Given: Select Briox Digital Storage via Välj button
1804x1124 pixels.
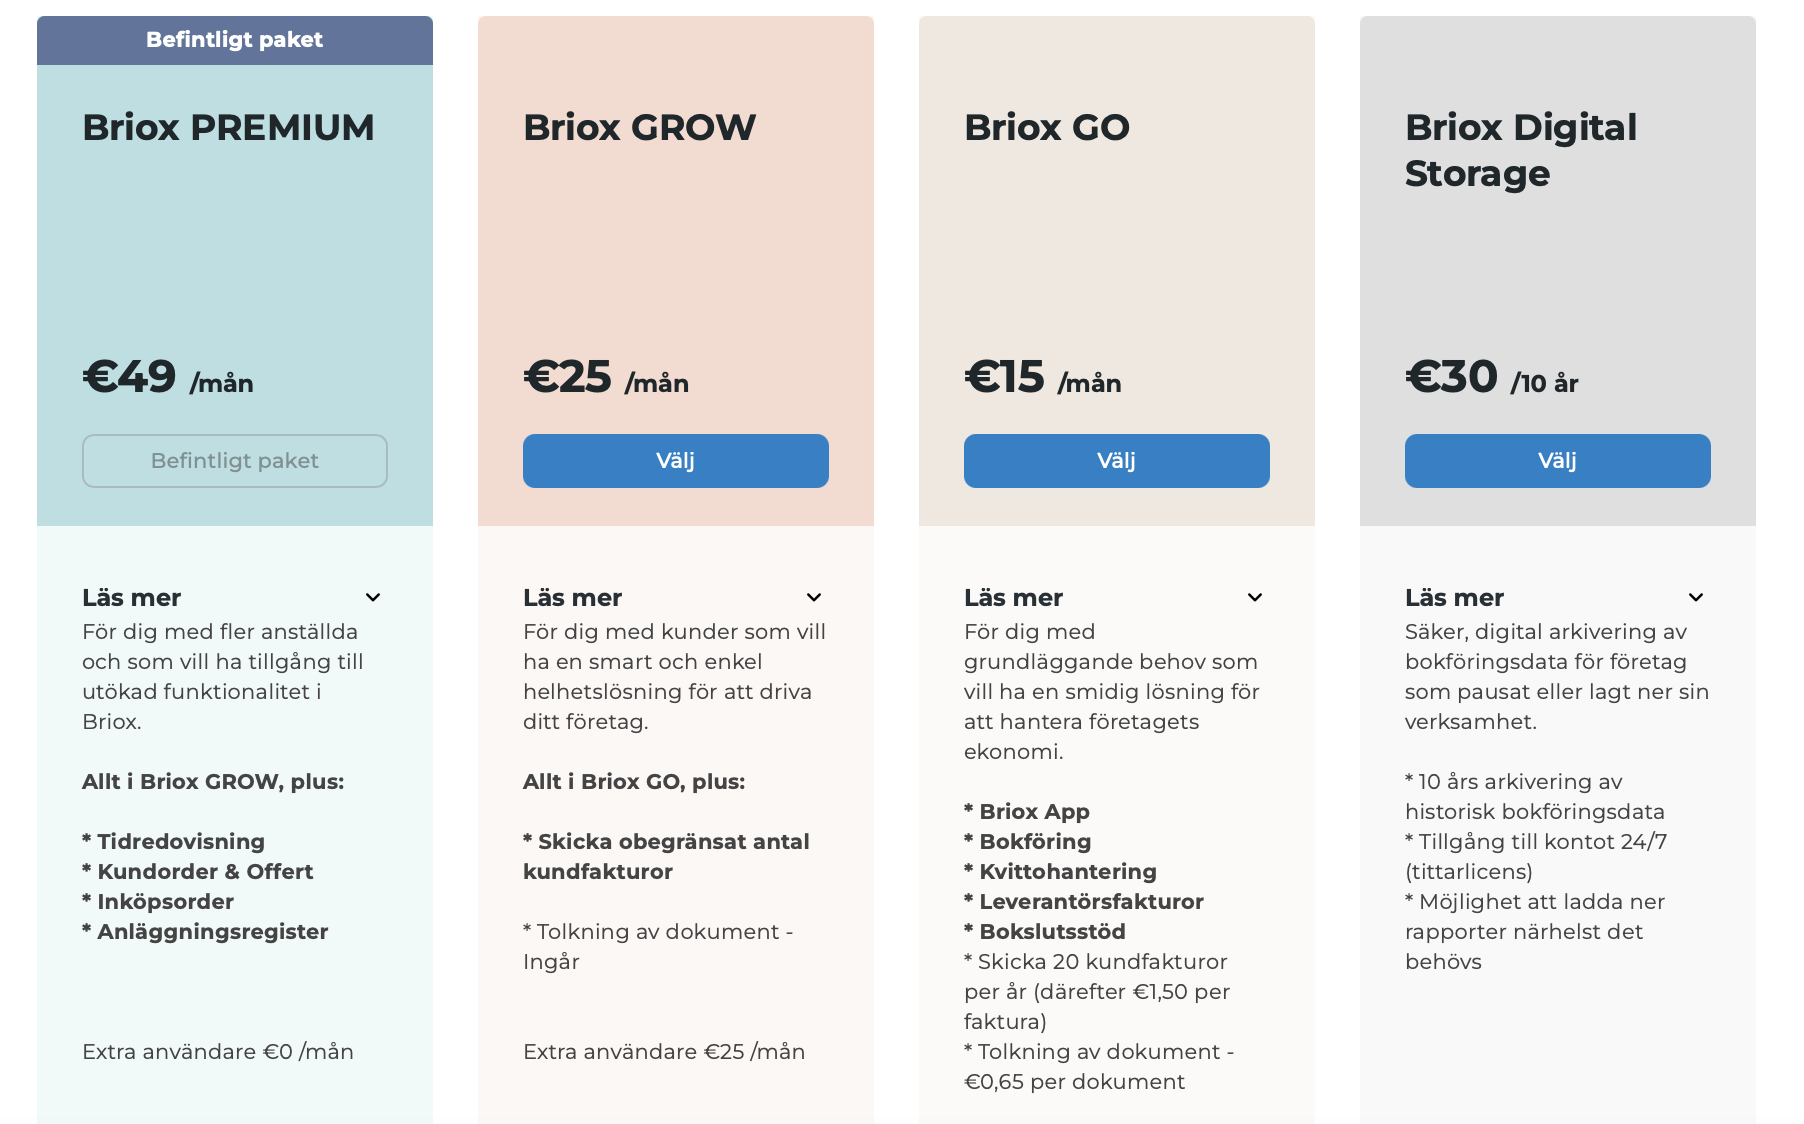Looking at the screenshot, I should (x=1557, y=461).
